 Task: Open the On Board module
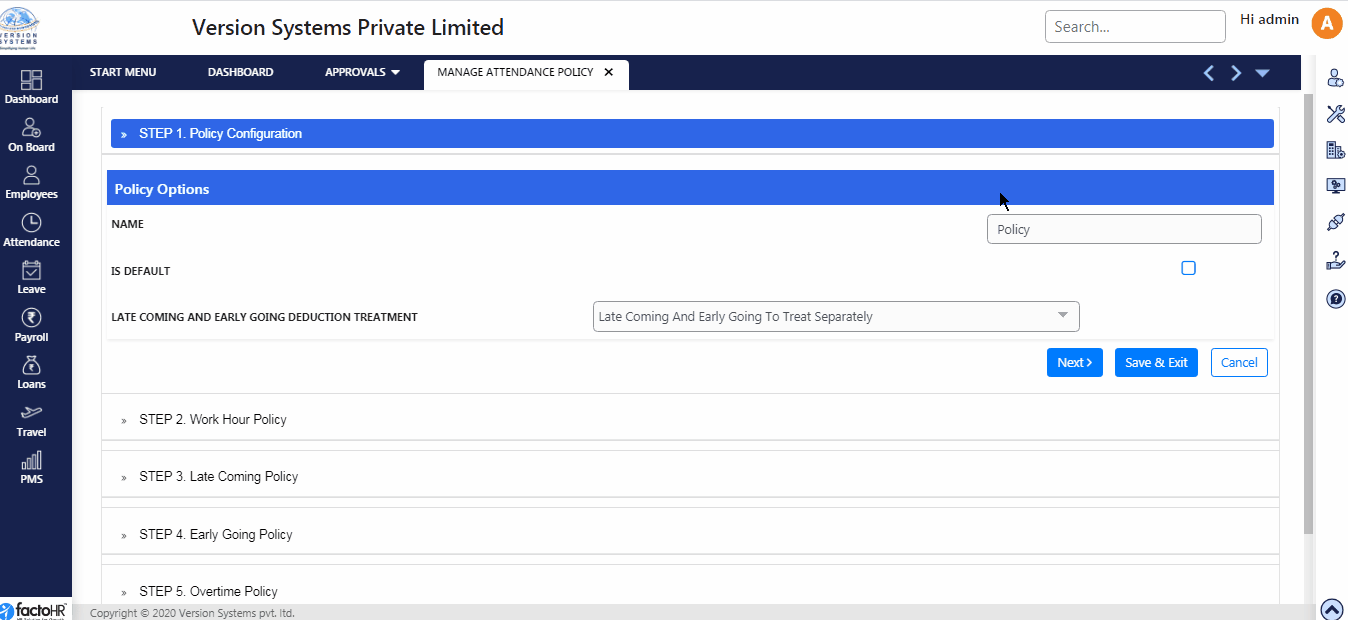(31, 134)
